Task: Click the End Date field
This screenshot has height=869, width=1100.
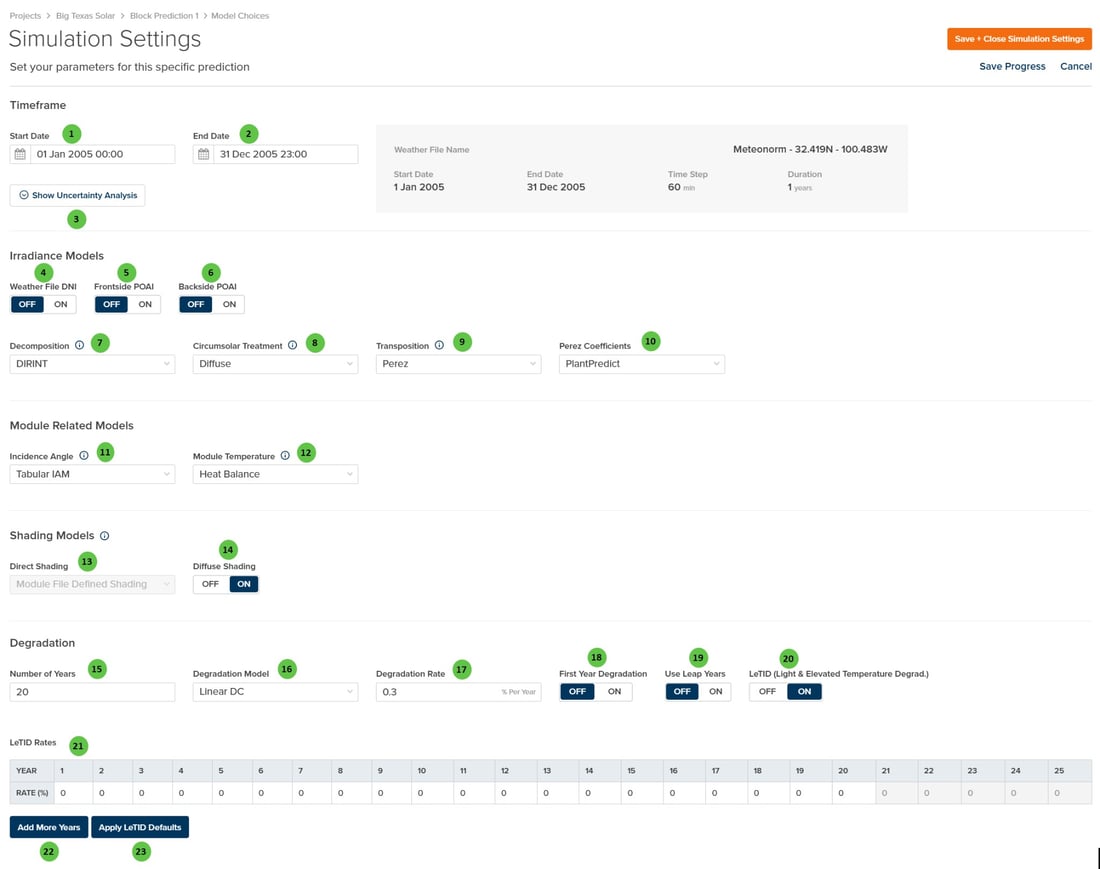Action: pyautogui.click(x=275, y=154)
